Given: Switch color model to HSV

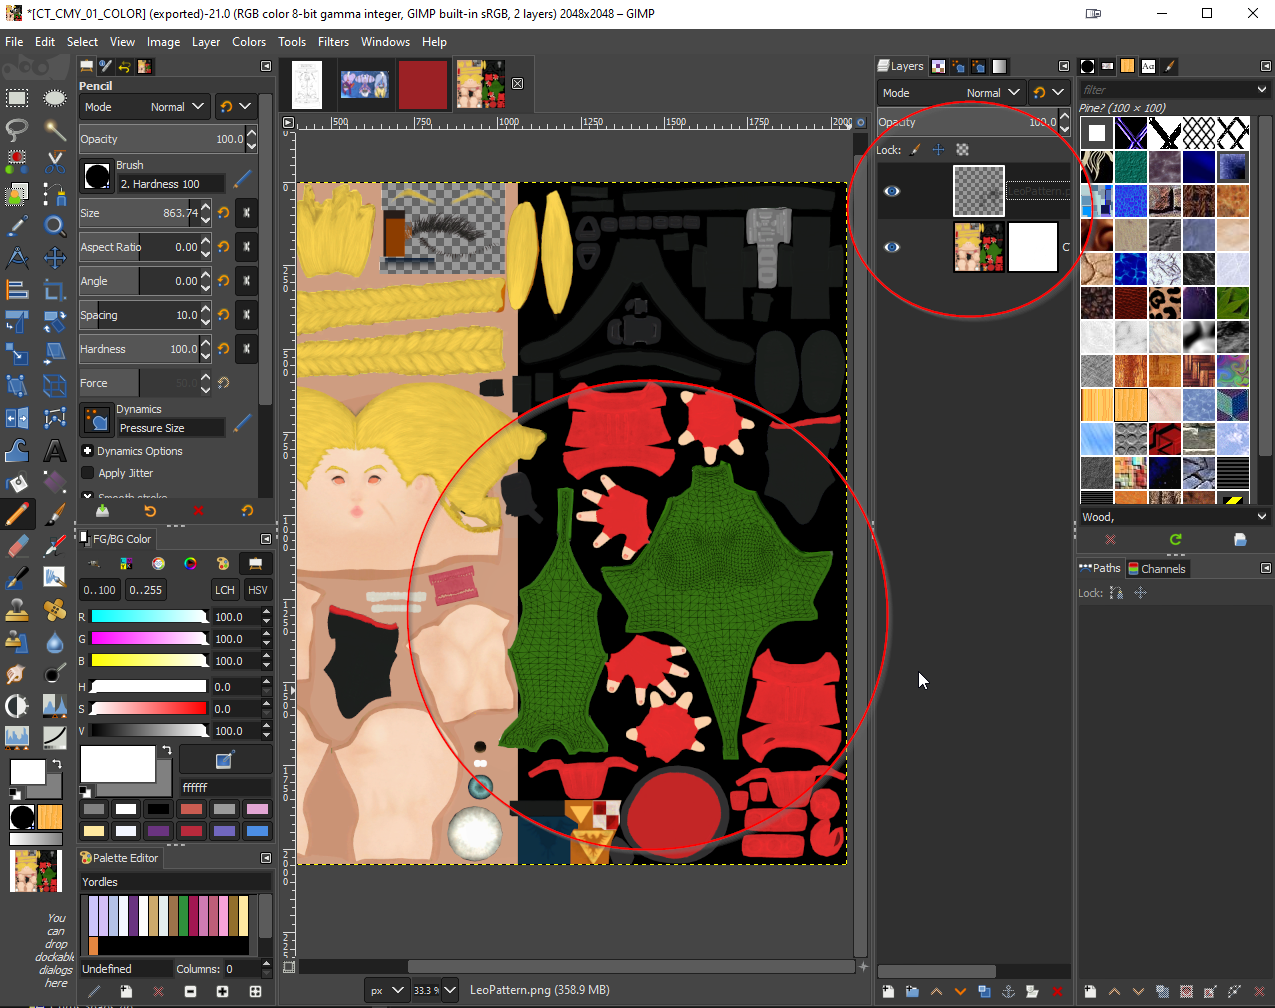Looking at the screenshot, I should coord(258,590).
